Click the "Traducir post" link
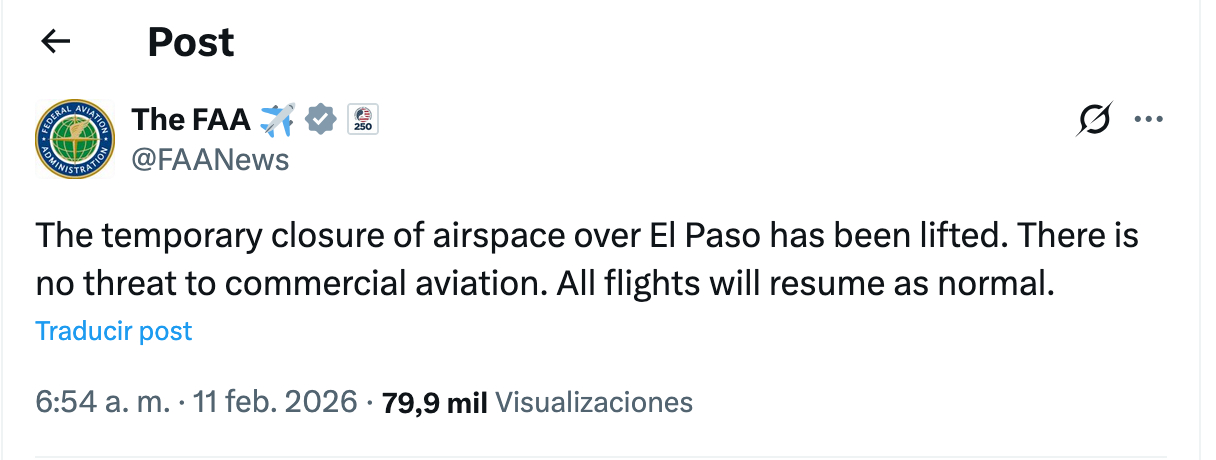The image size is (1216, 460). (x=114, y=331)
